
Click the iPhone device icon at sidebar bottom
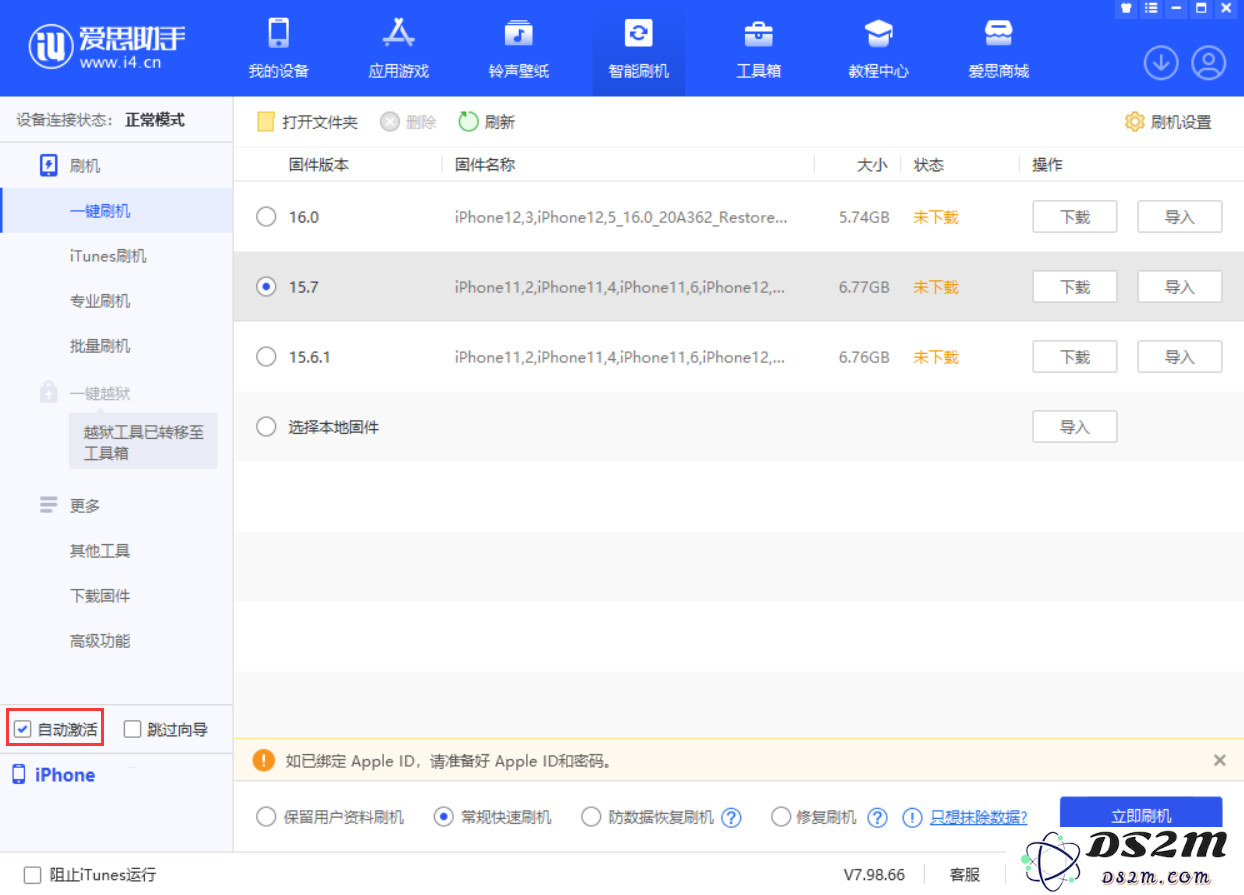point(19,775)
